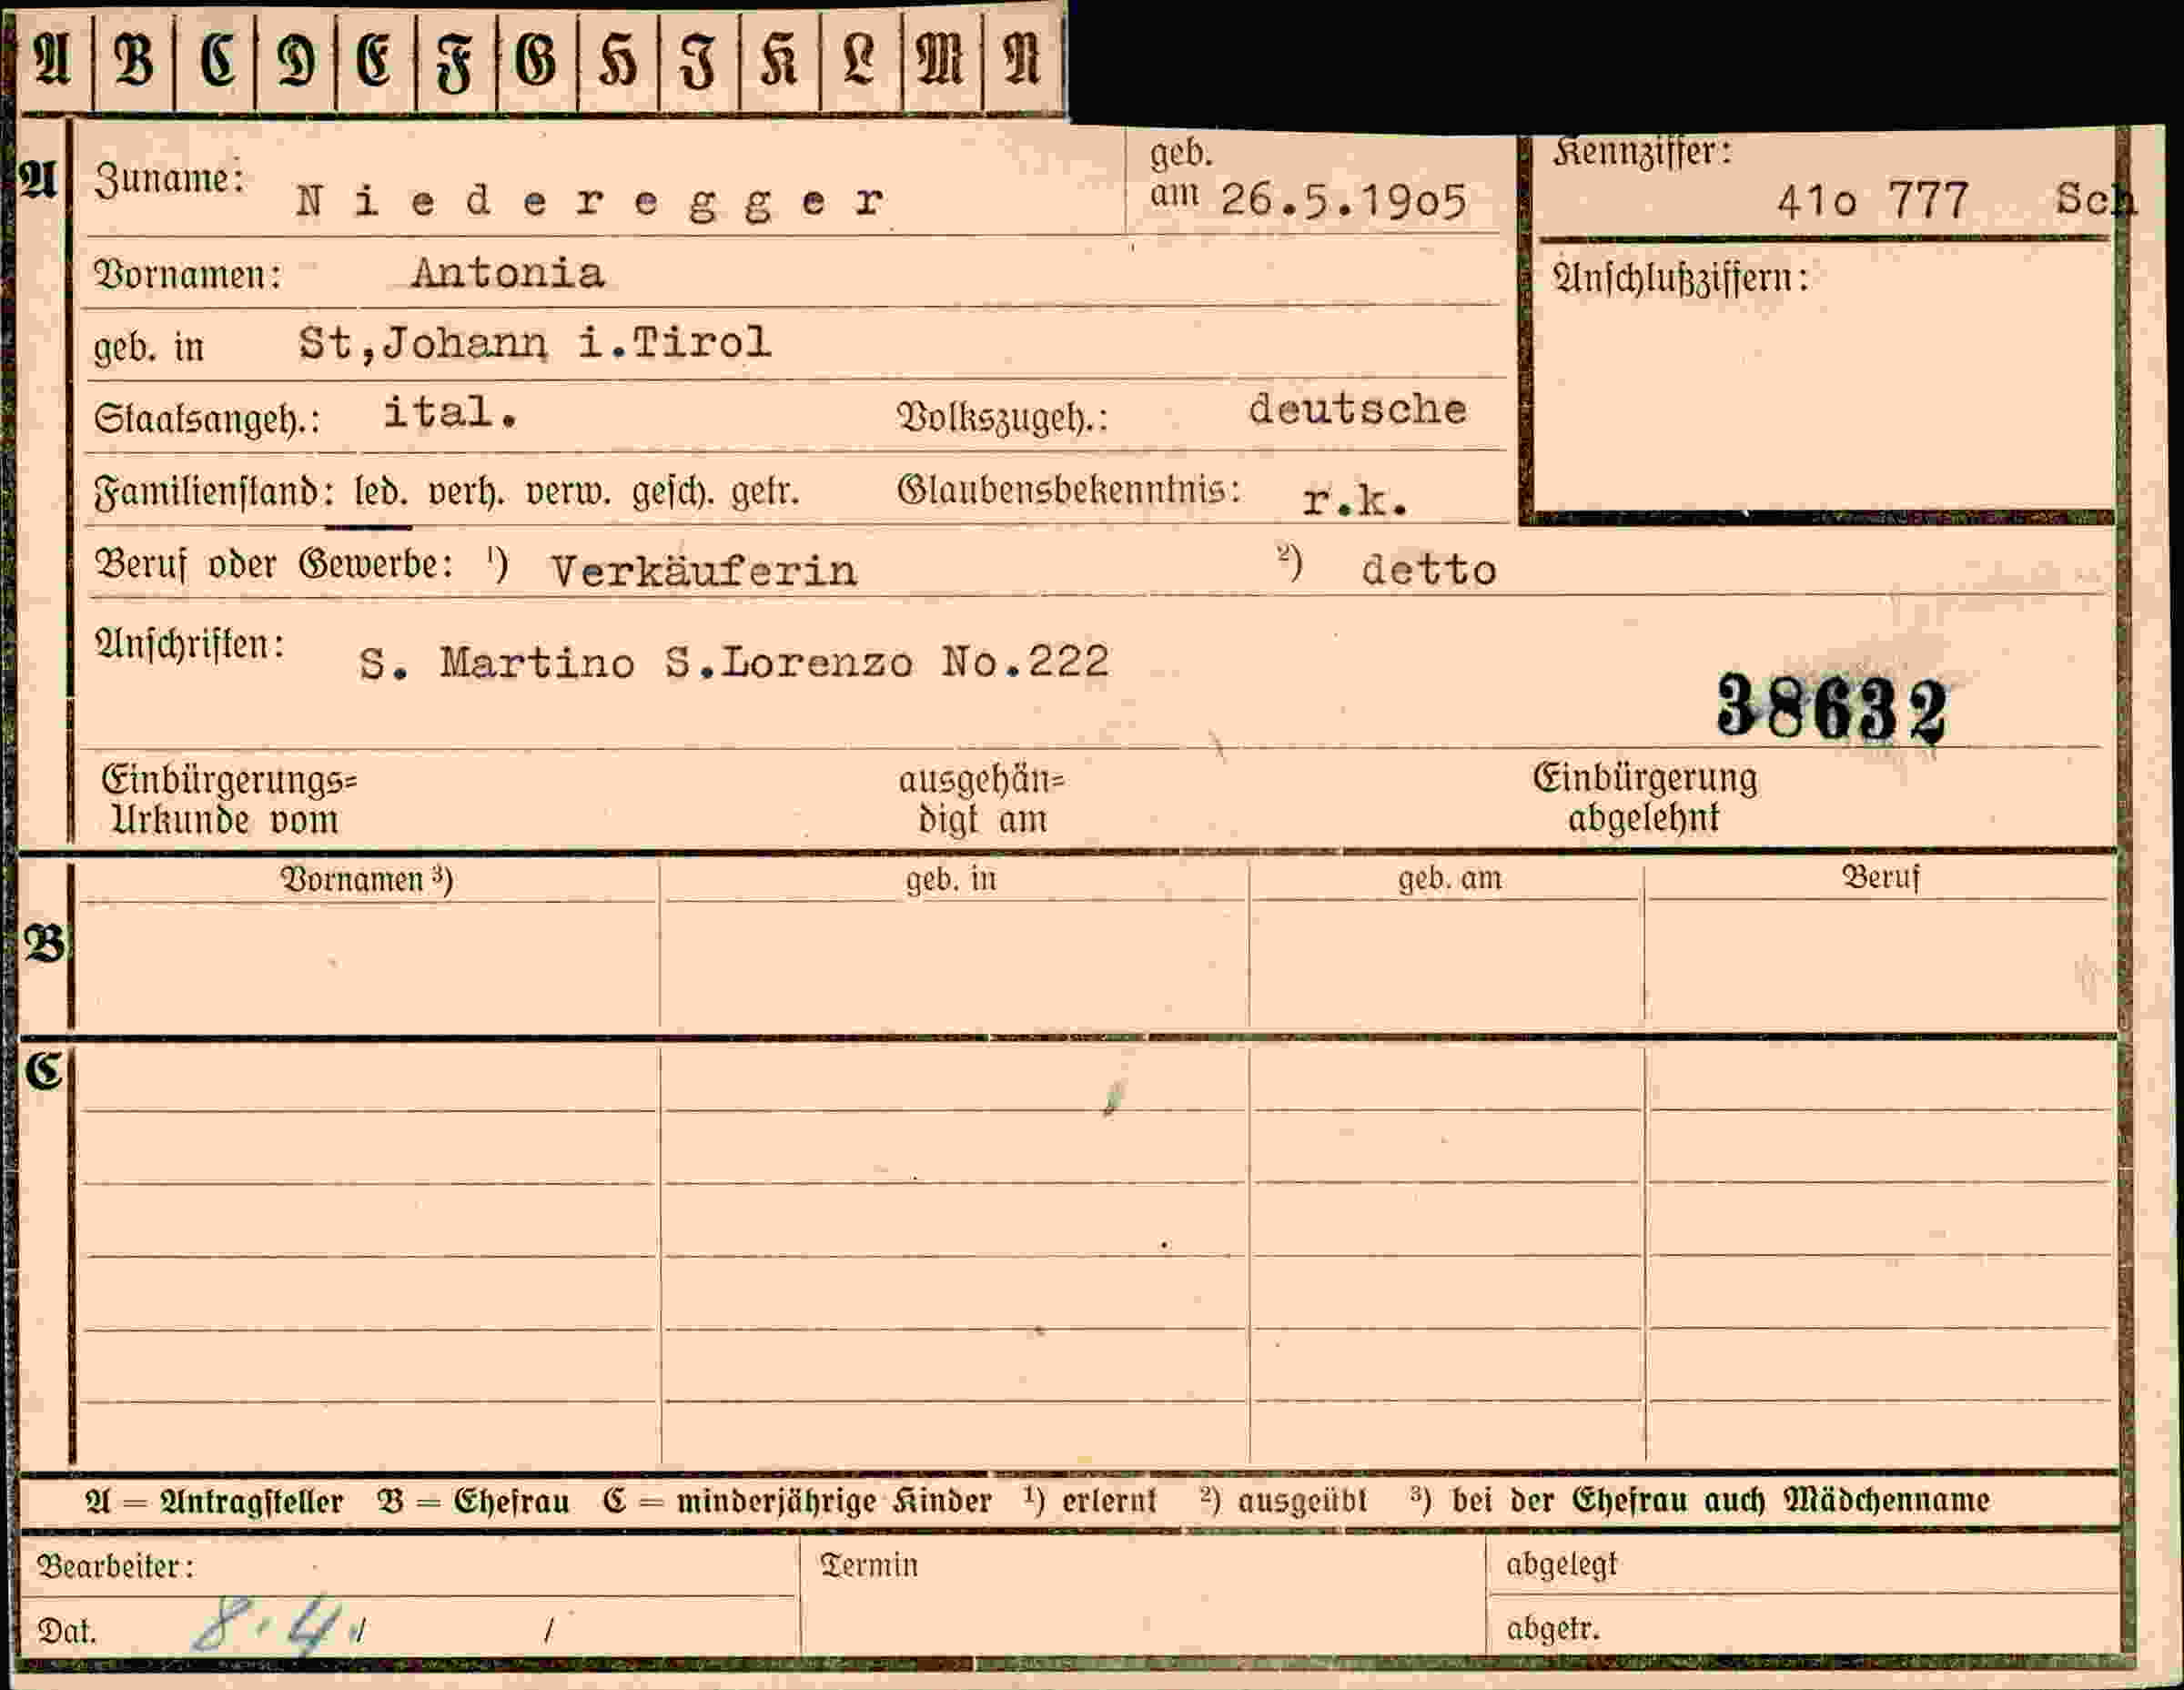Click Einbürgerungs-Urkunde vom label
The width and height of the screenshot is (2184, 1690).
[x=230, y=800]
